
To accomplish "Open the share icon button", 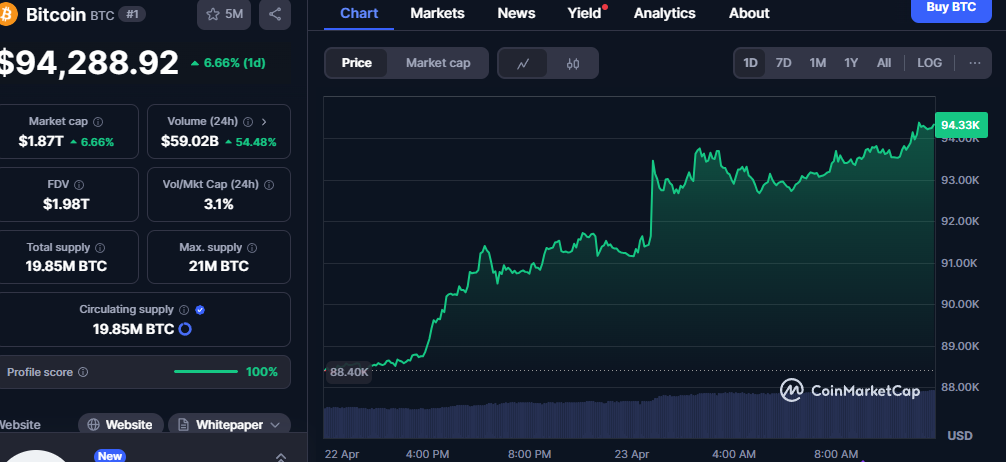I will [275, 14].
